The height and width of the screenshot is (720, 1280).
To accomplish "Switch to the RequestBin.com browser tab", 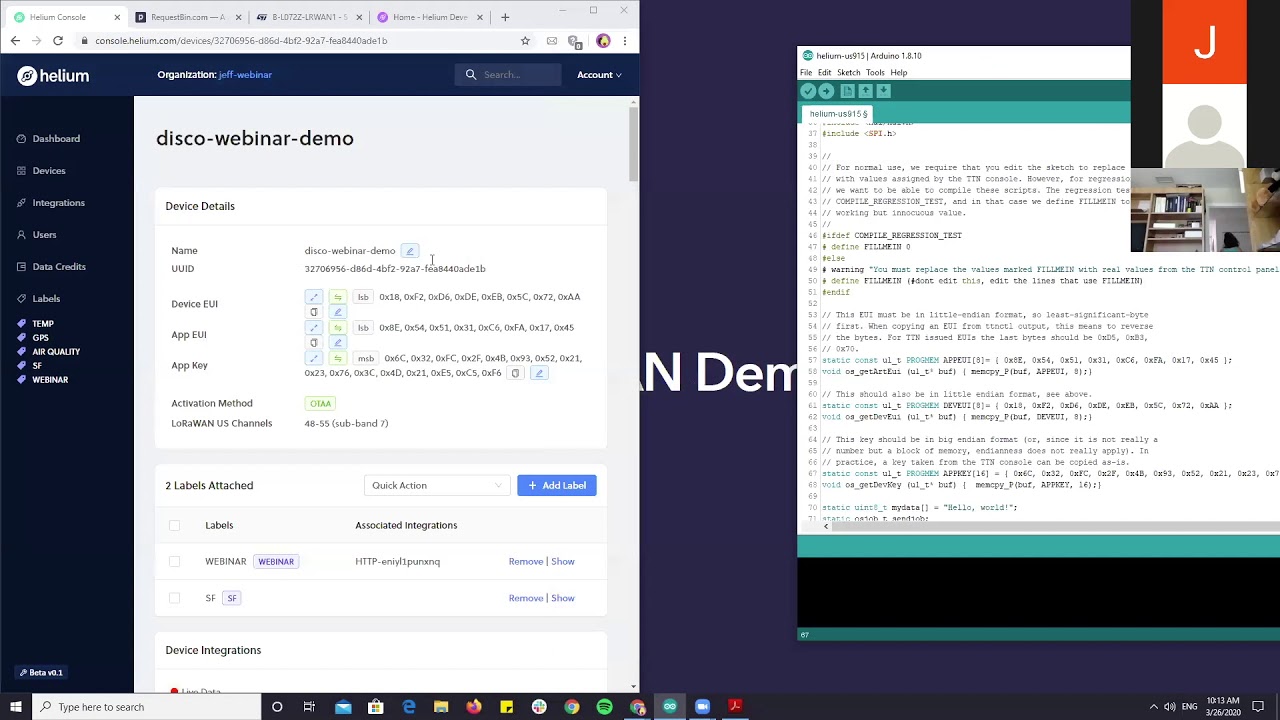I will (x=186, y=17).
